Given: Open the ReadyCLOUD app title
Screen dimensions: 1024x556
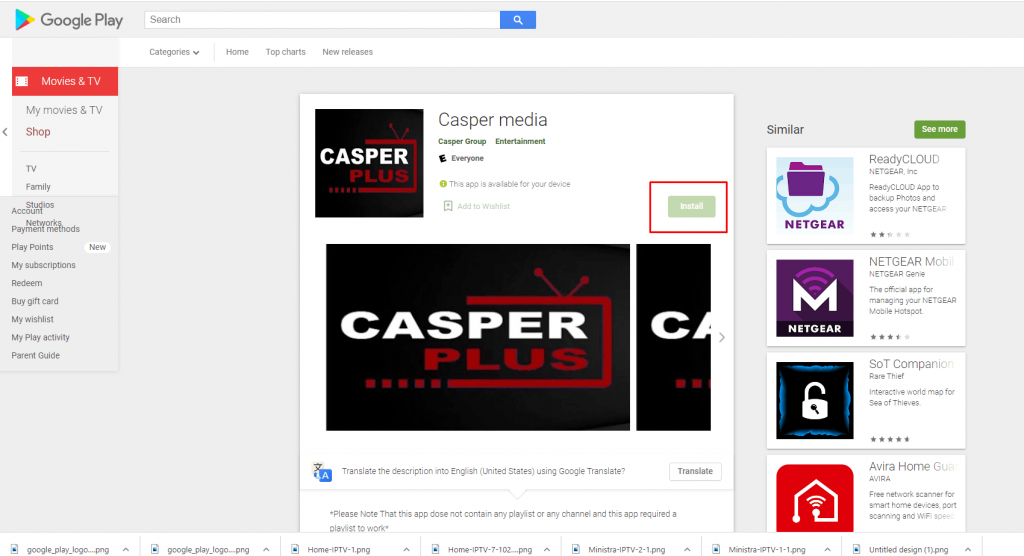Looking at the screenshot, I should [904, 159].
